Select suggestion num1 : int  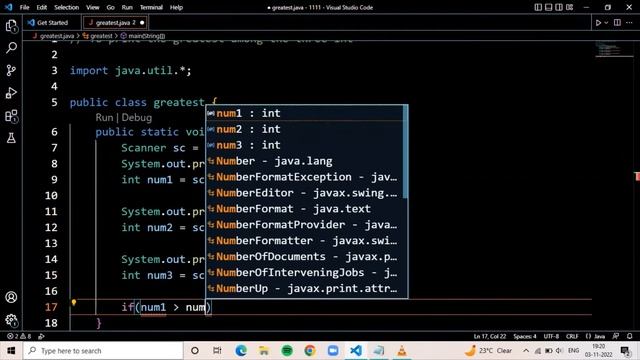tap(304, 113)
